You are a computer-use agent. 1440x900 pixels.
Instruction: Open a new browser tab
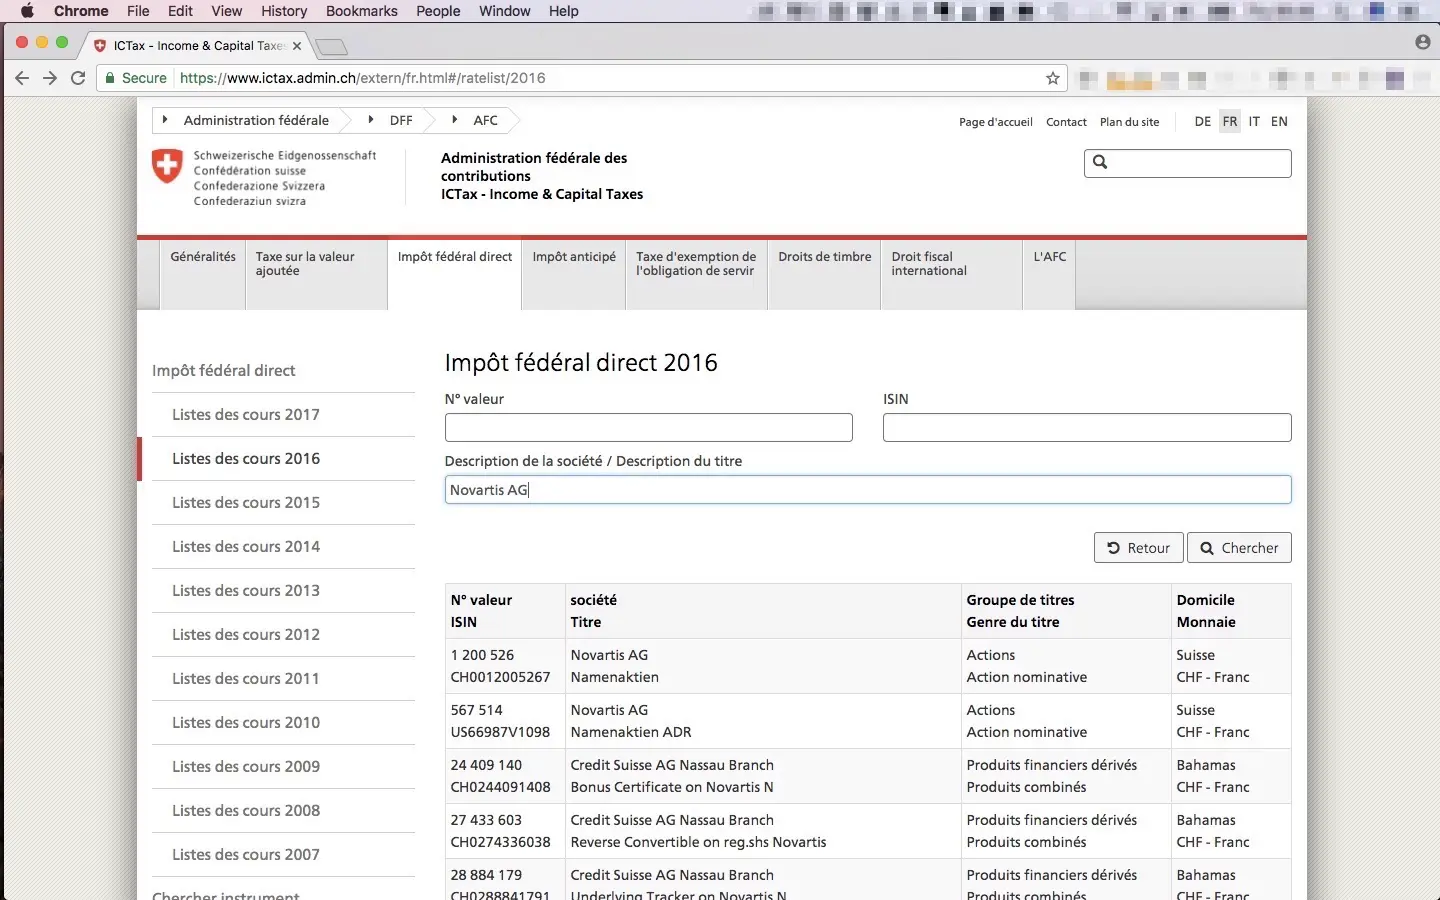click(331, 47)
